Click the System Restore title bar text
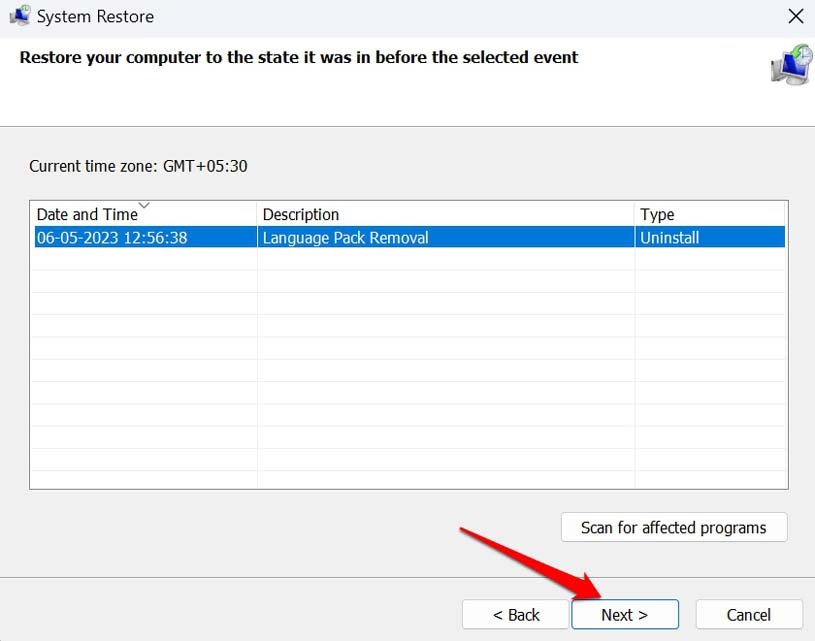815x641 pixels. click(96, 15)
